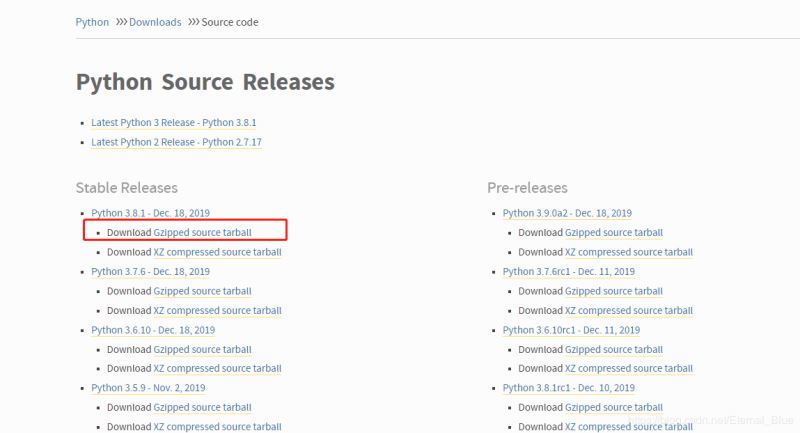Viewport: 800px width, 433px height.
Task: Open the Python 3.5.9 release link
Action: (x=148, y=388)
